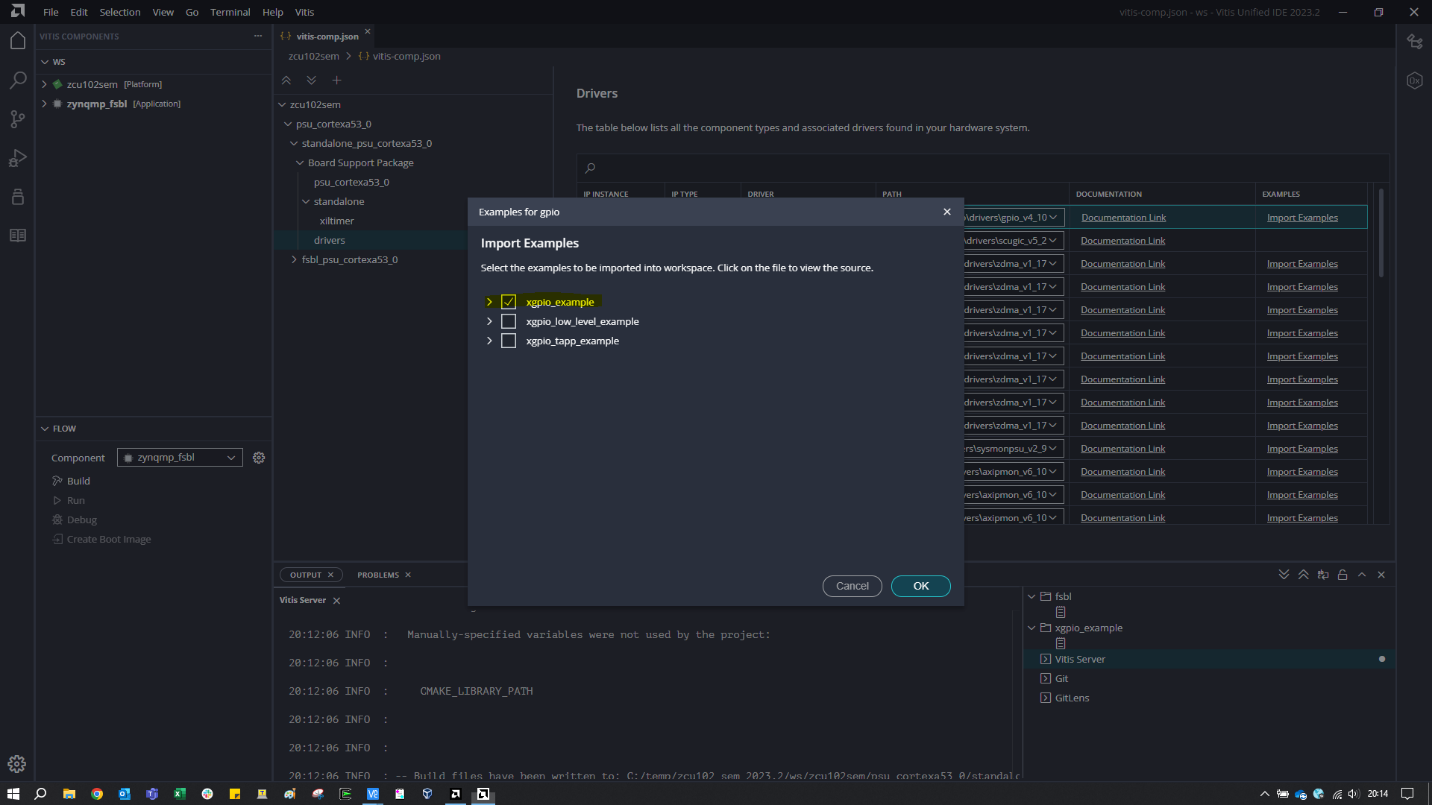Expand the fsbl_psu_cortexa53_0 tree node
The image size is (1432, 805).
(x=293, y=260)
